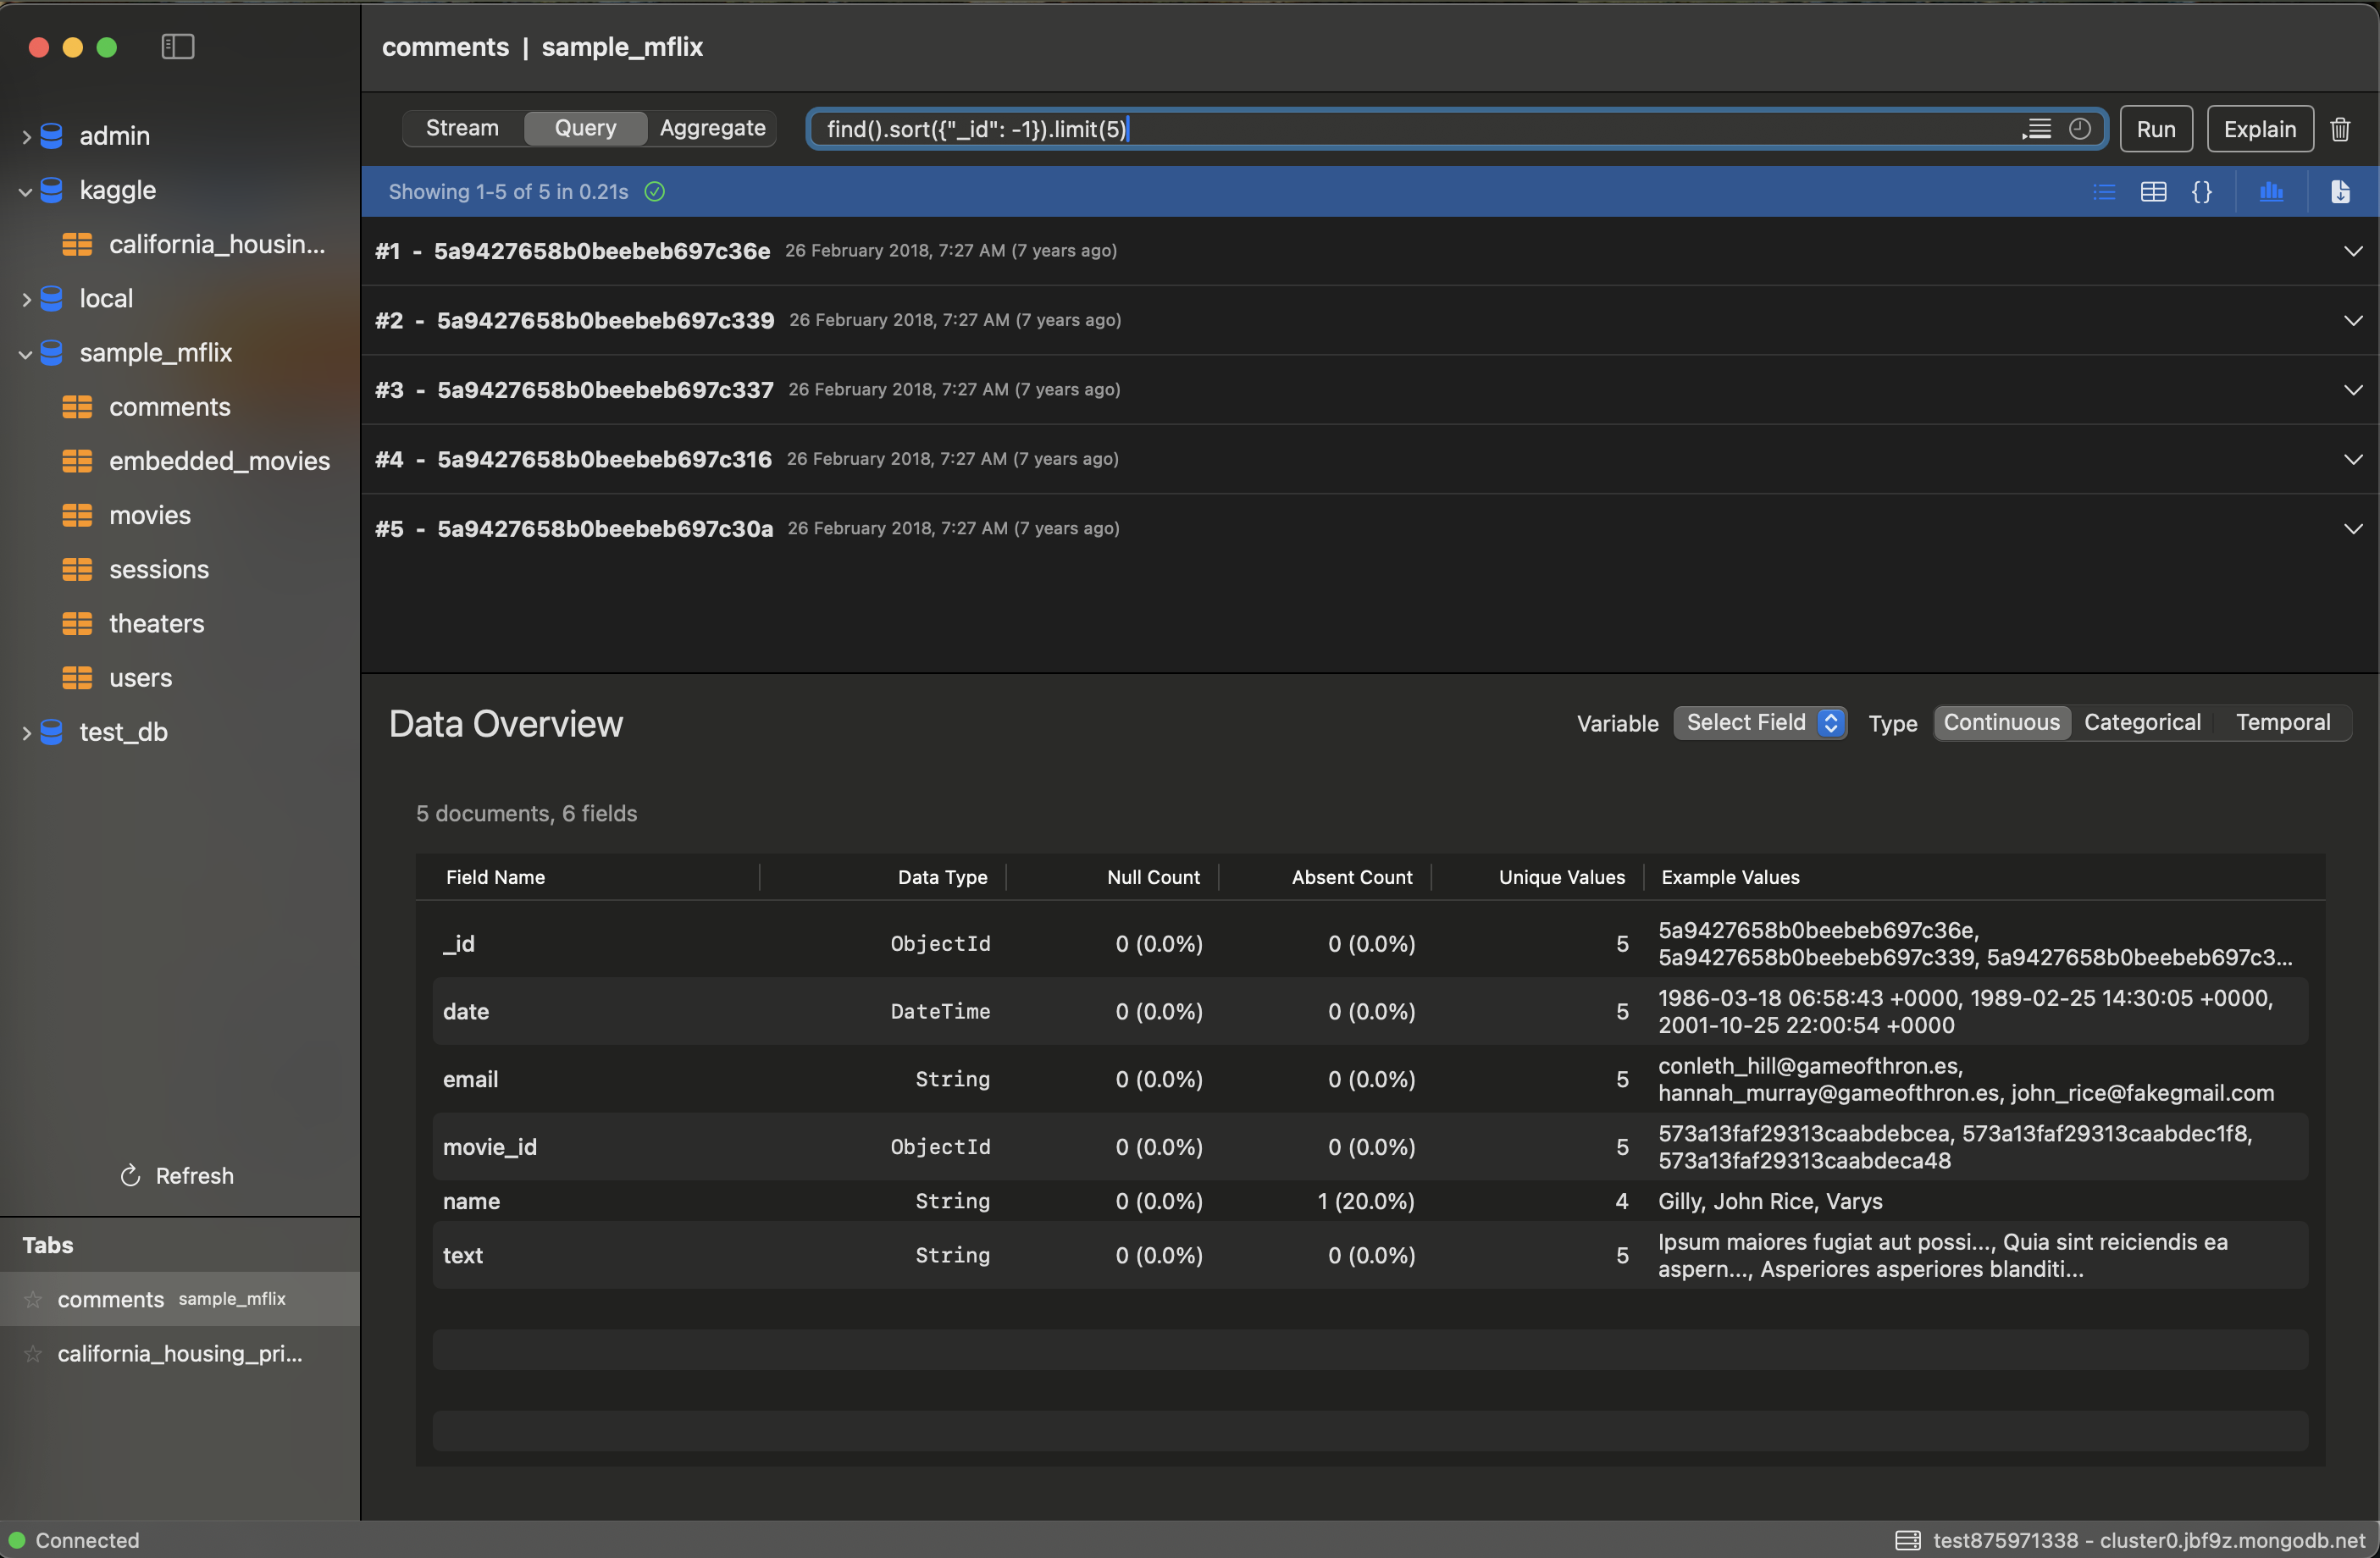Star the comments tab as favorite
The height and width of the screenshot is (1558, 2380).
33,1299
